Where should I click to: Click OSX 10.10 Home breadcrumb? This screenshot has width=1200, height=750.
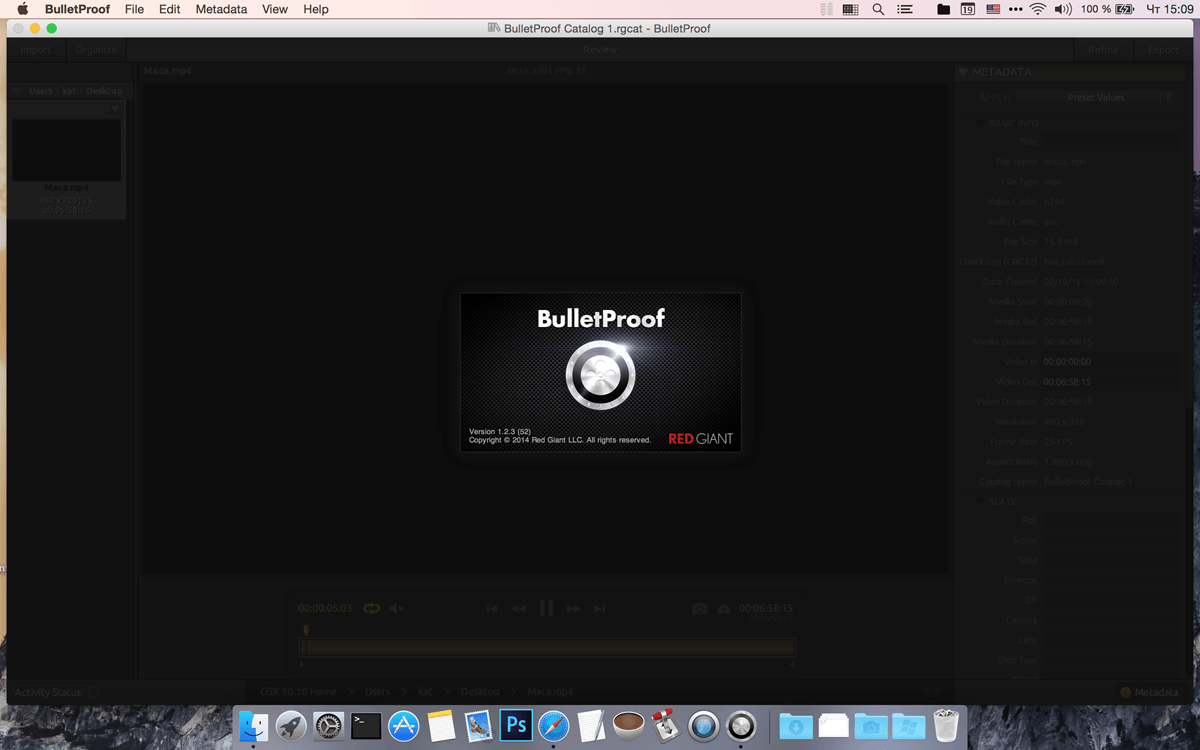pos(296,692)
